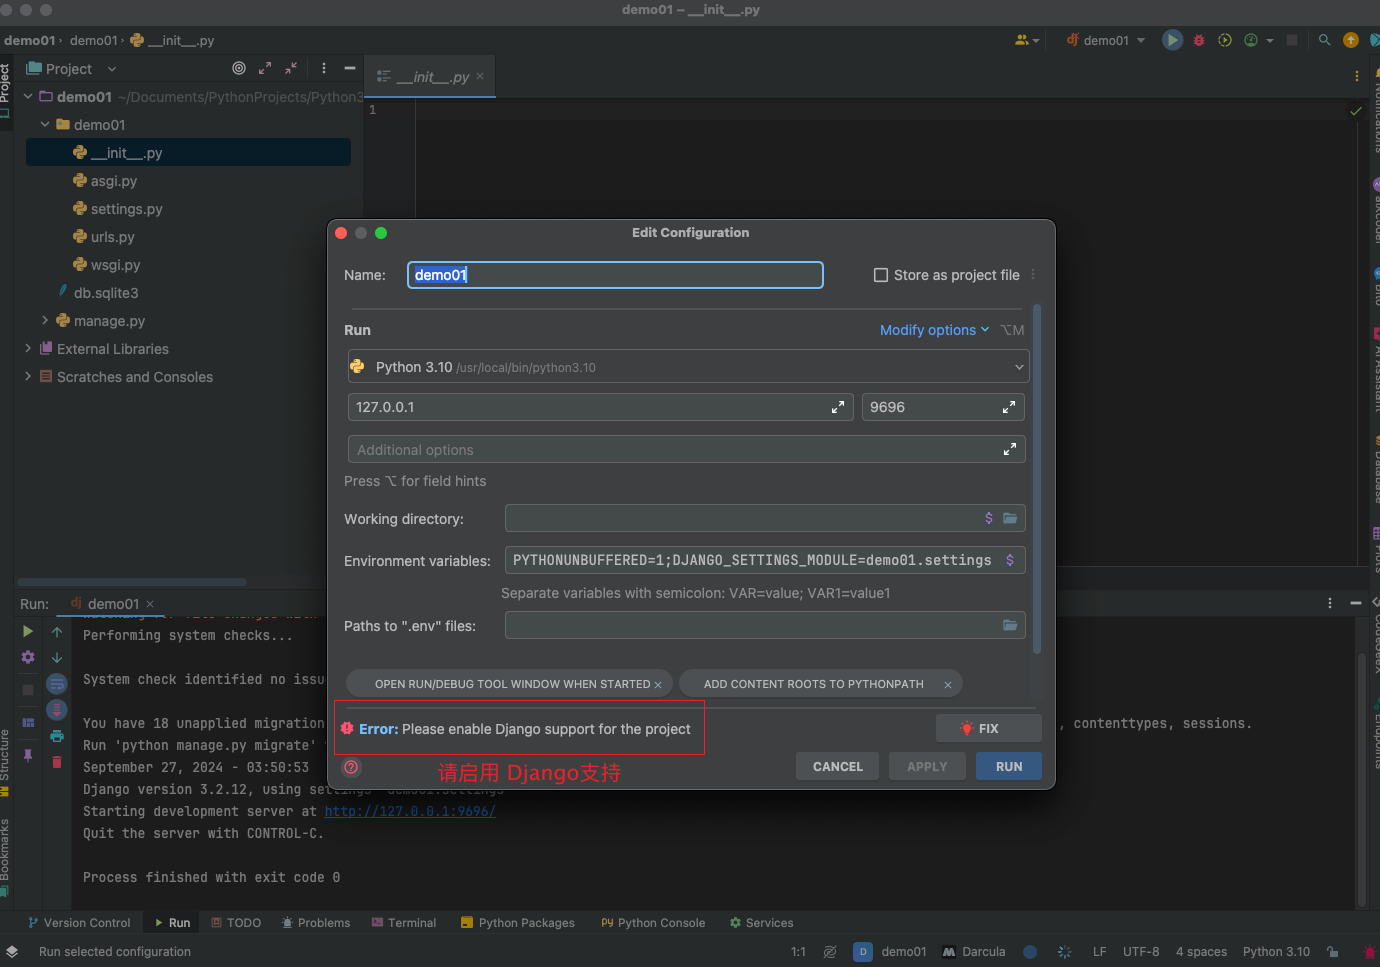This screenshot has height=967, width=1380.
Task: Clear all Run console output
Action: 57,762
